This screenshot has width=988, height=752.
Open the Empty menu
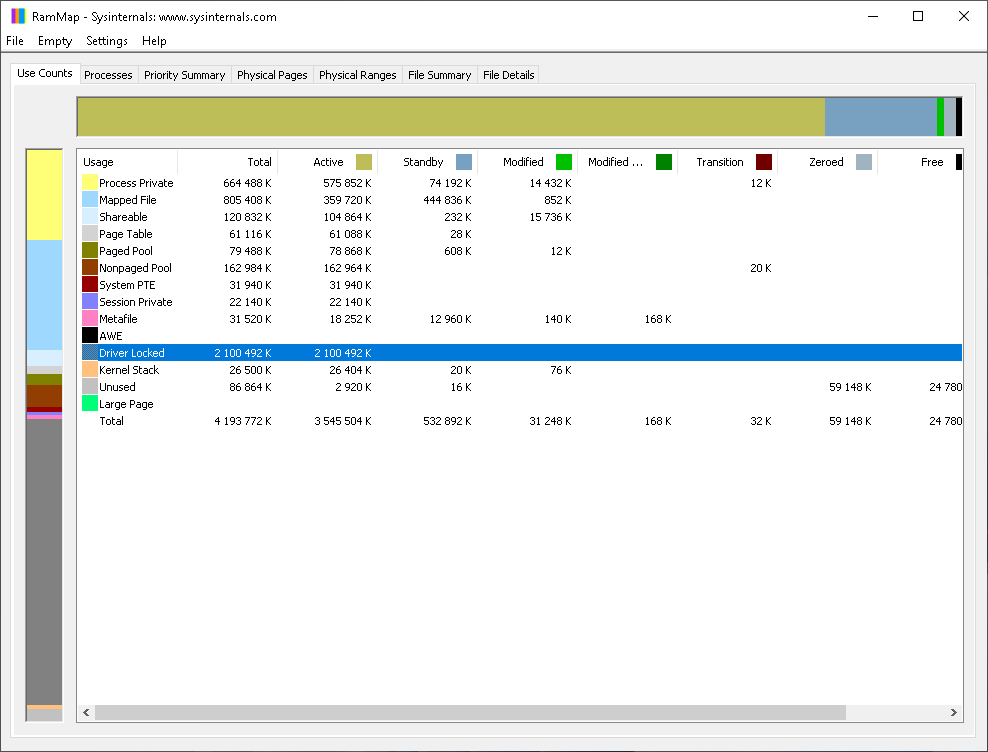55,41
